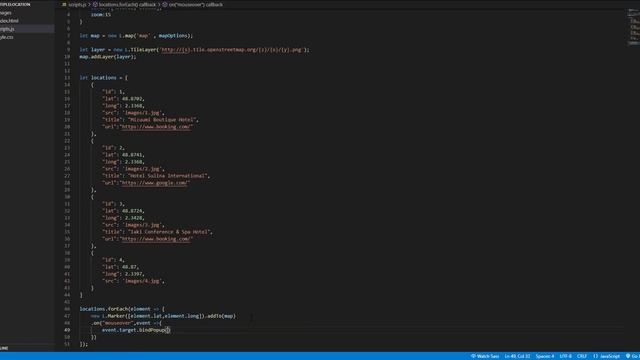The width and height of the screenshot is (640, 360).
Task: Click "Iaki Conference & Spa Hotel" string
Action: (x=170, y=232)
